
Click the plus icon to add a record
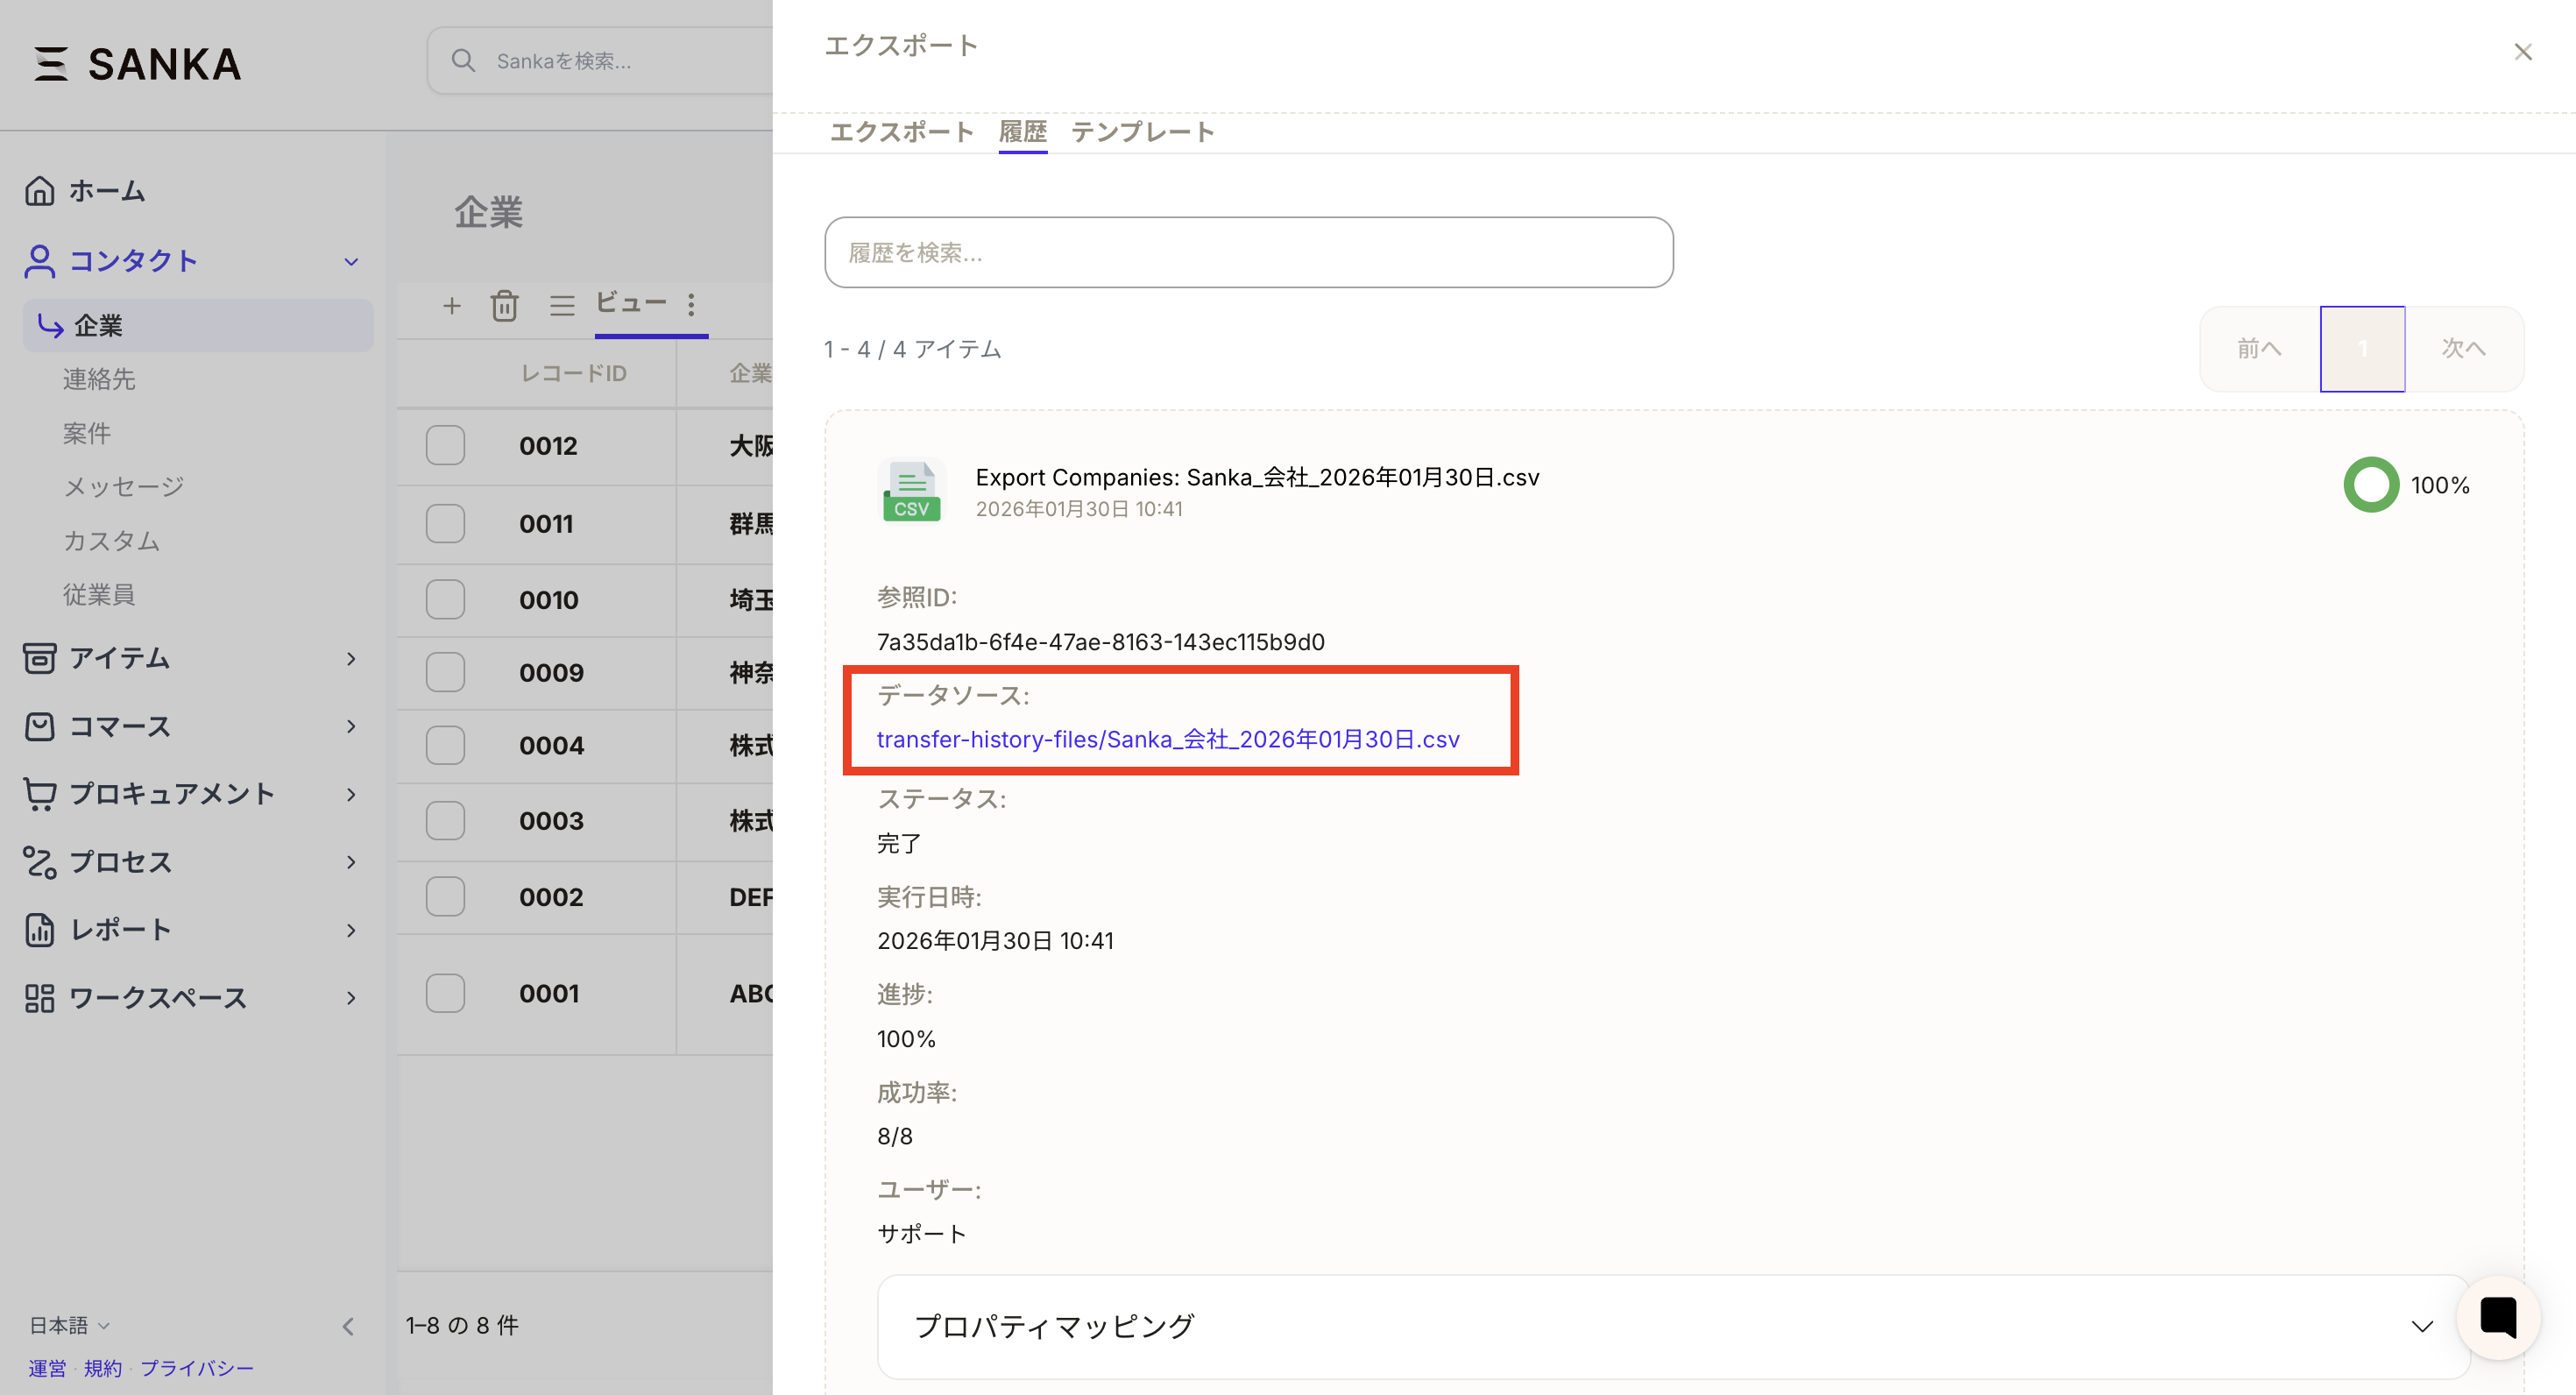point(451,306)
